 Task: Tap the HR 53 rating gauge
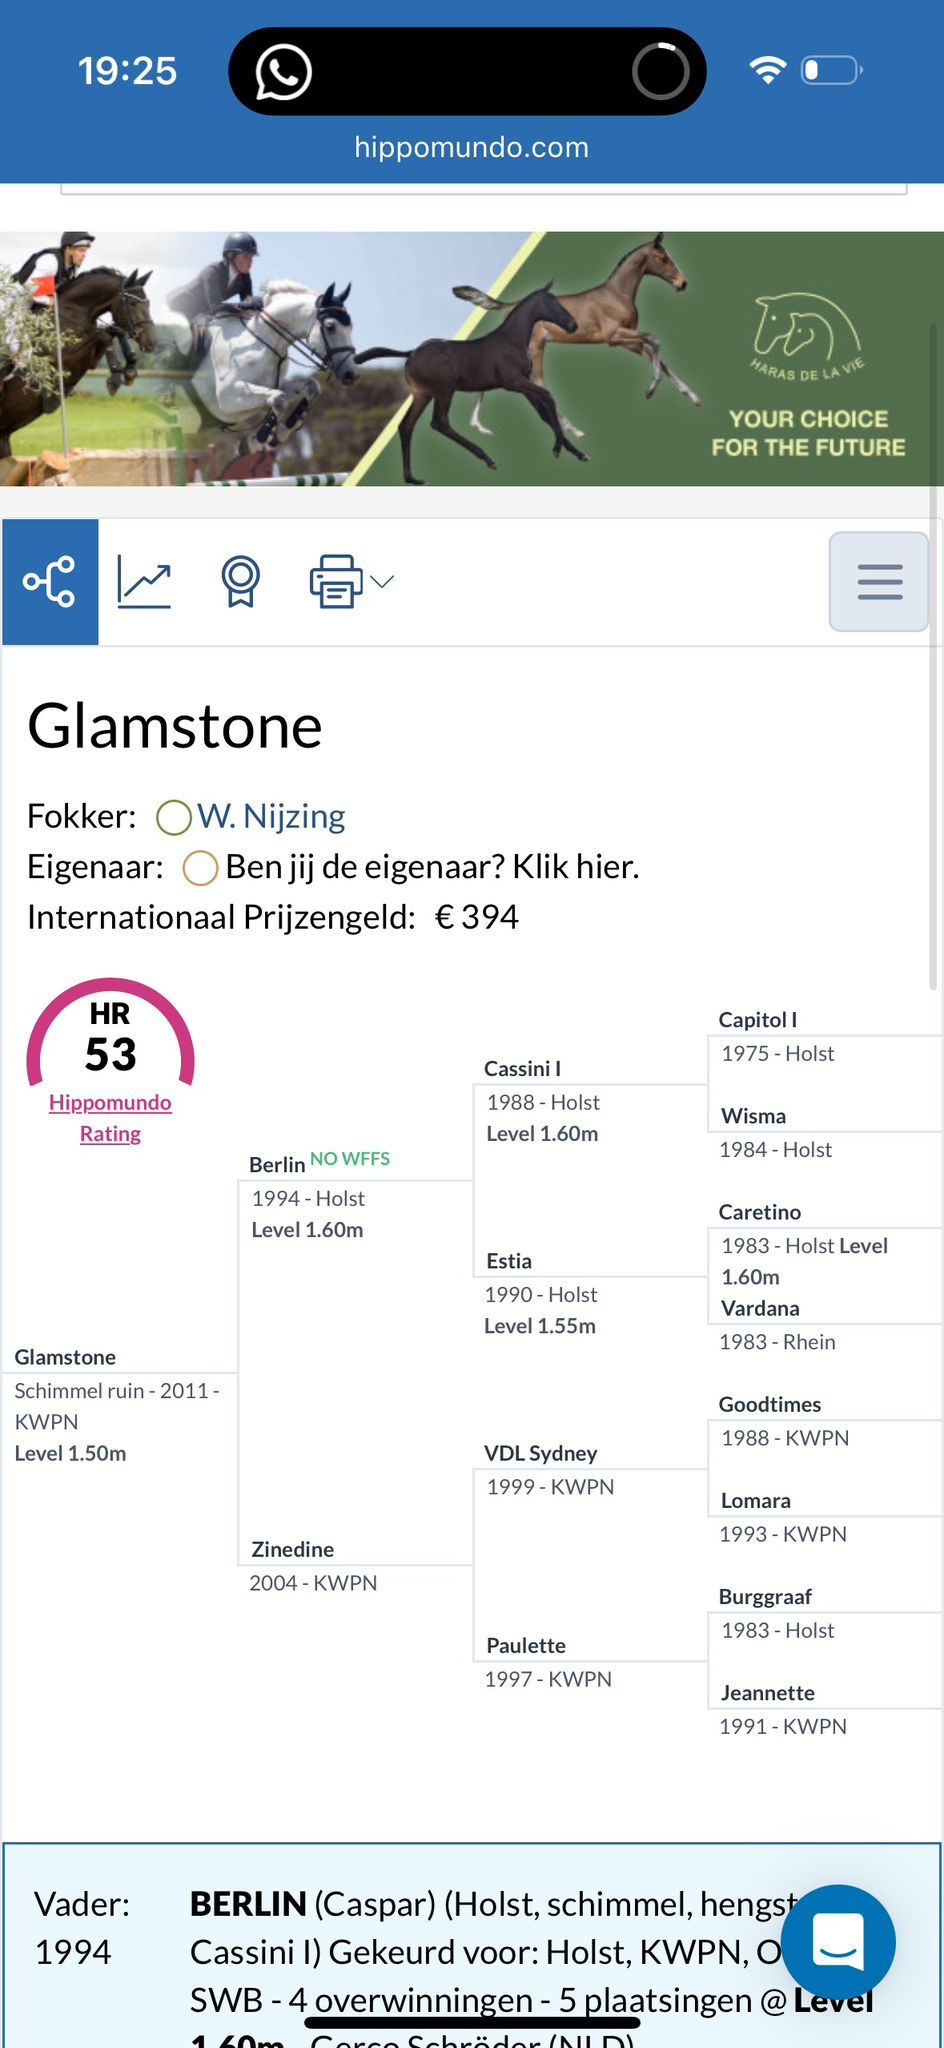click(110, 1034)
